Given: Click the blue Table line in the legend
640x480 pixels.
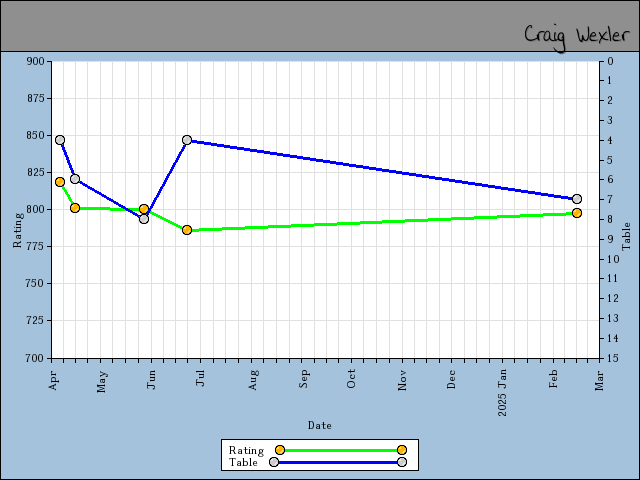Looking at the screenshot, I should point(338,462).
